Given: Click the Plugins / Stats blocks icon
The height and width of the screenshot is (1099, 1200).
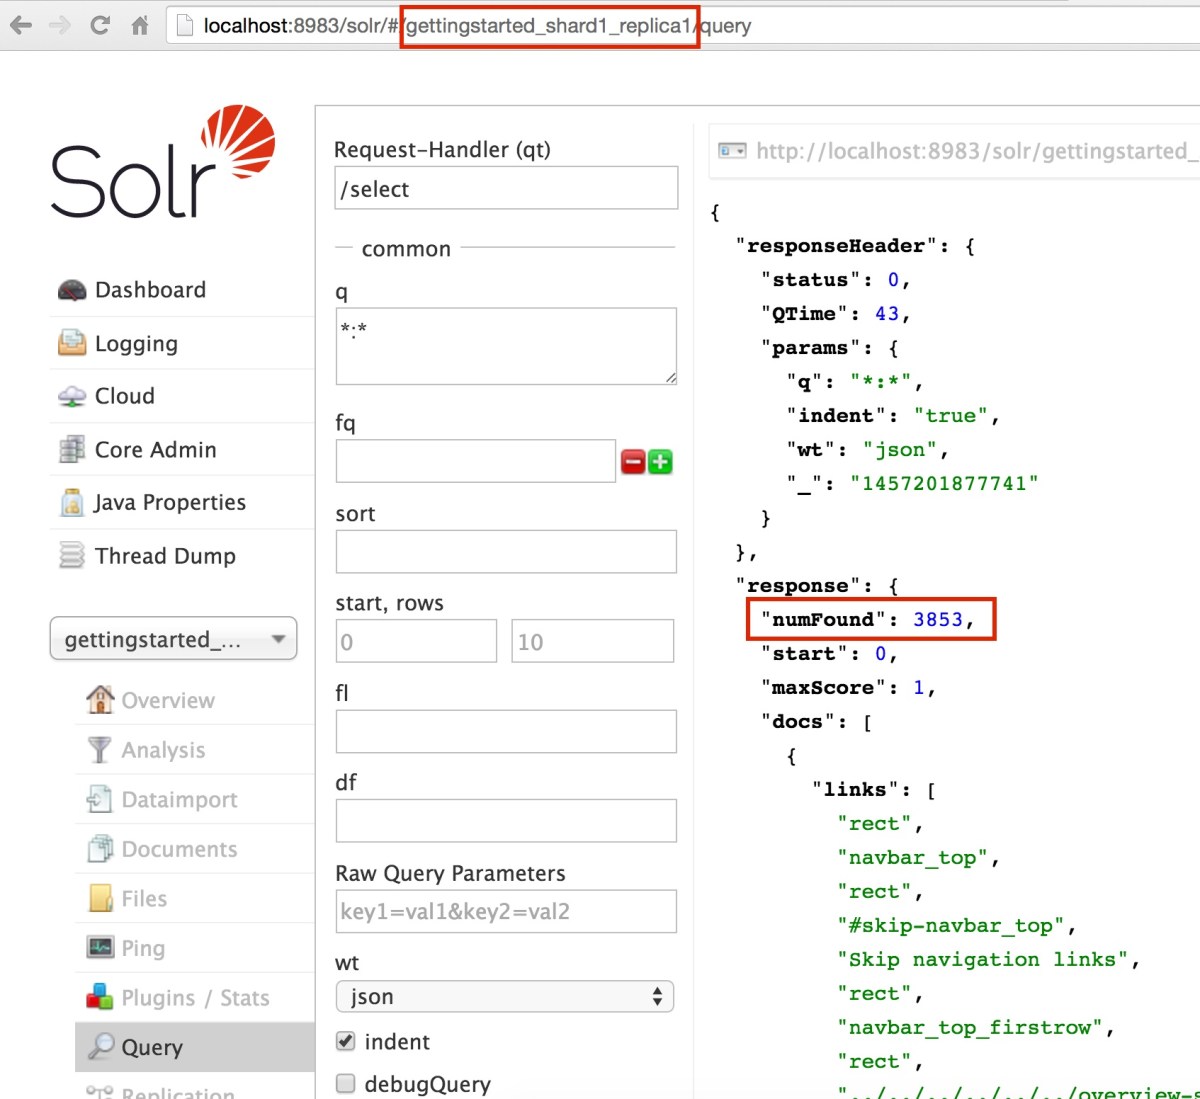Looking at the screenshot, I should click(x=99, y=997).
